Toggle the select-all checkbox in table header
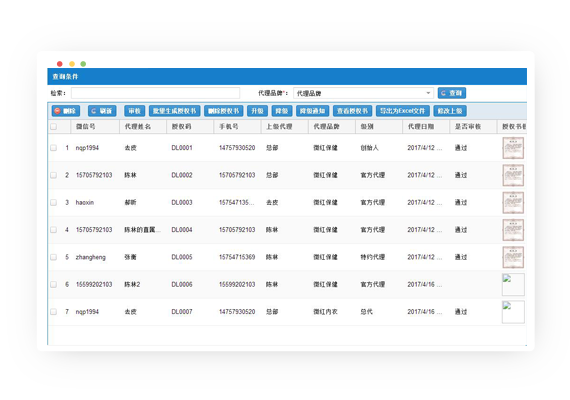 click(x=54, y=127)
